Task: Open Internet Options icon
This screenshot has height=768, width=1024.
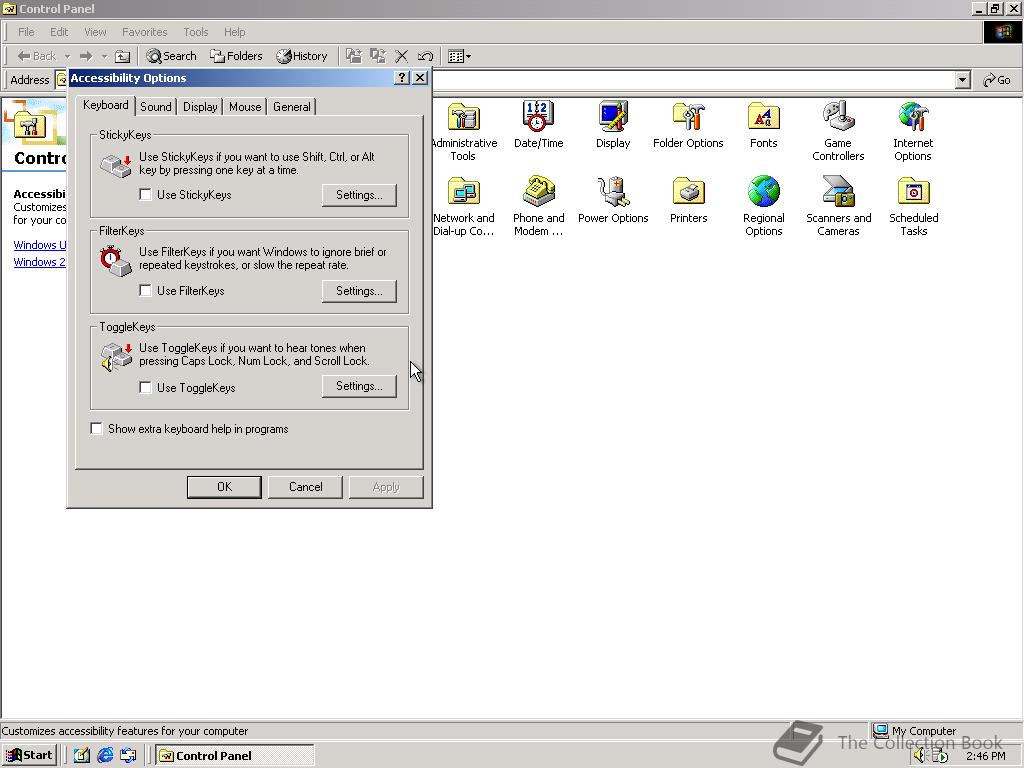Action: coord(913,131)
